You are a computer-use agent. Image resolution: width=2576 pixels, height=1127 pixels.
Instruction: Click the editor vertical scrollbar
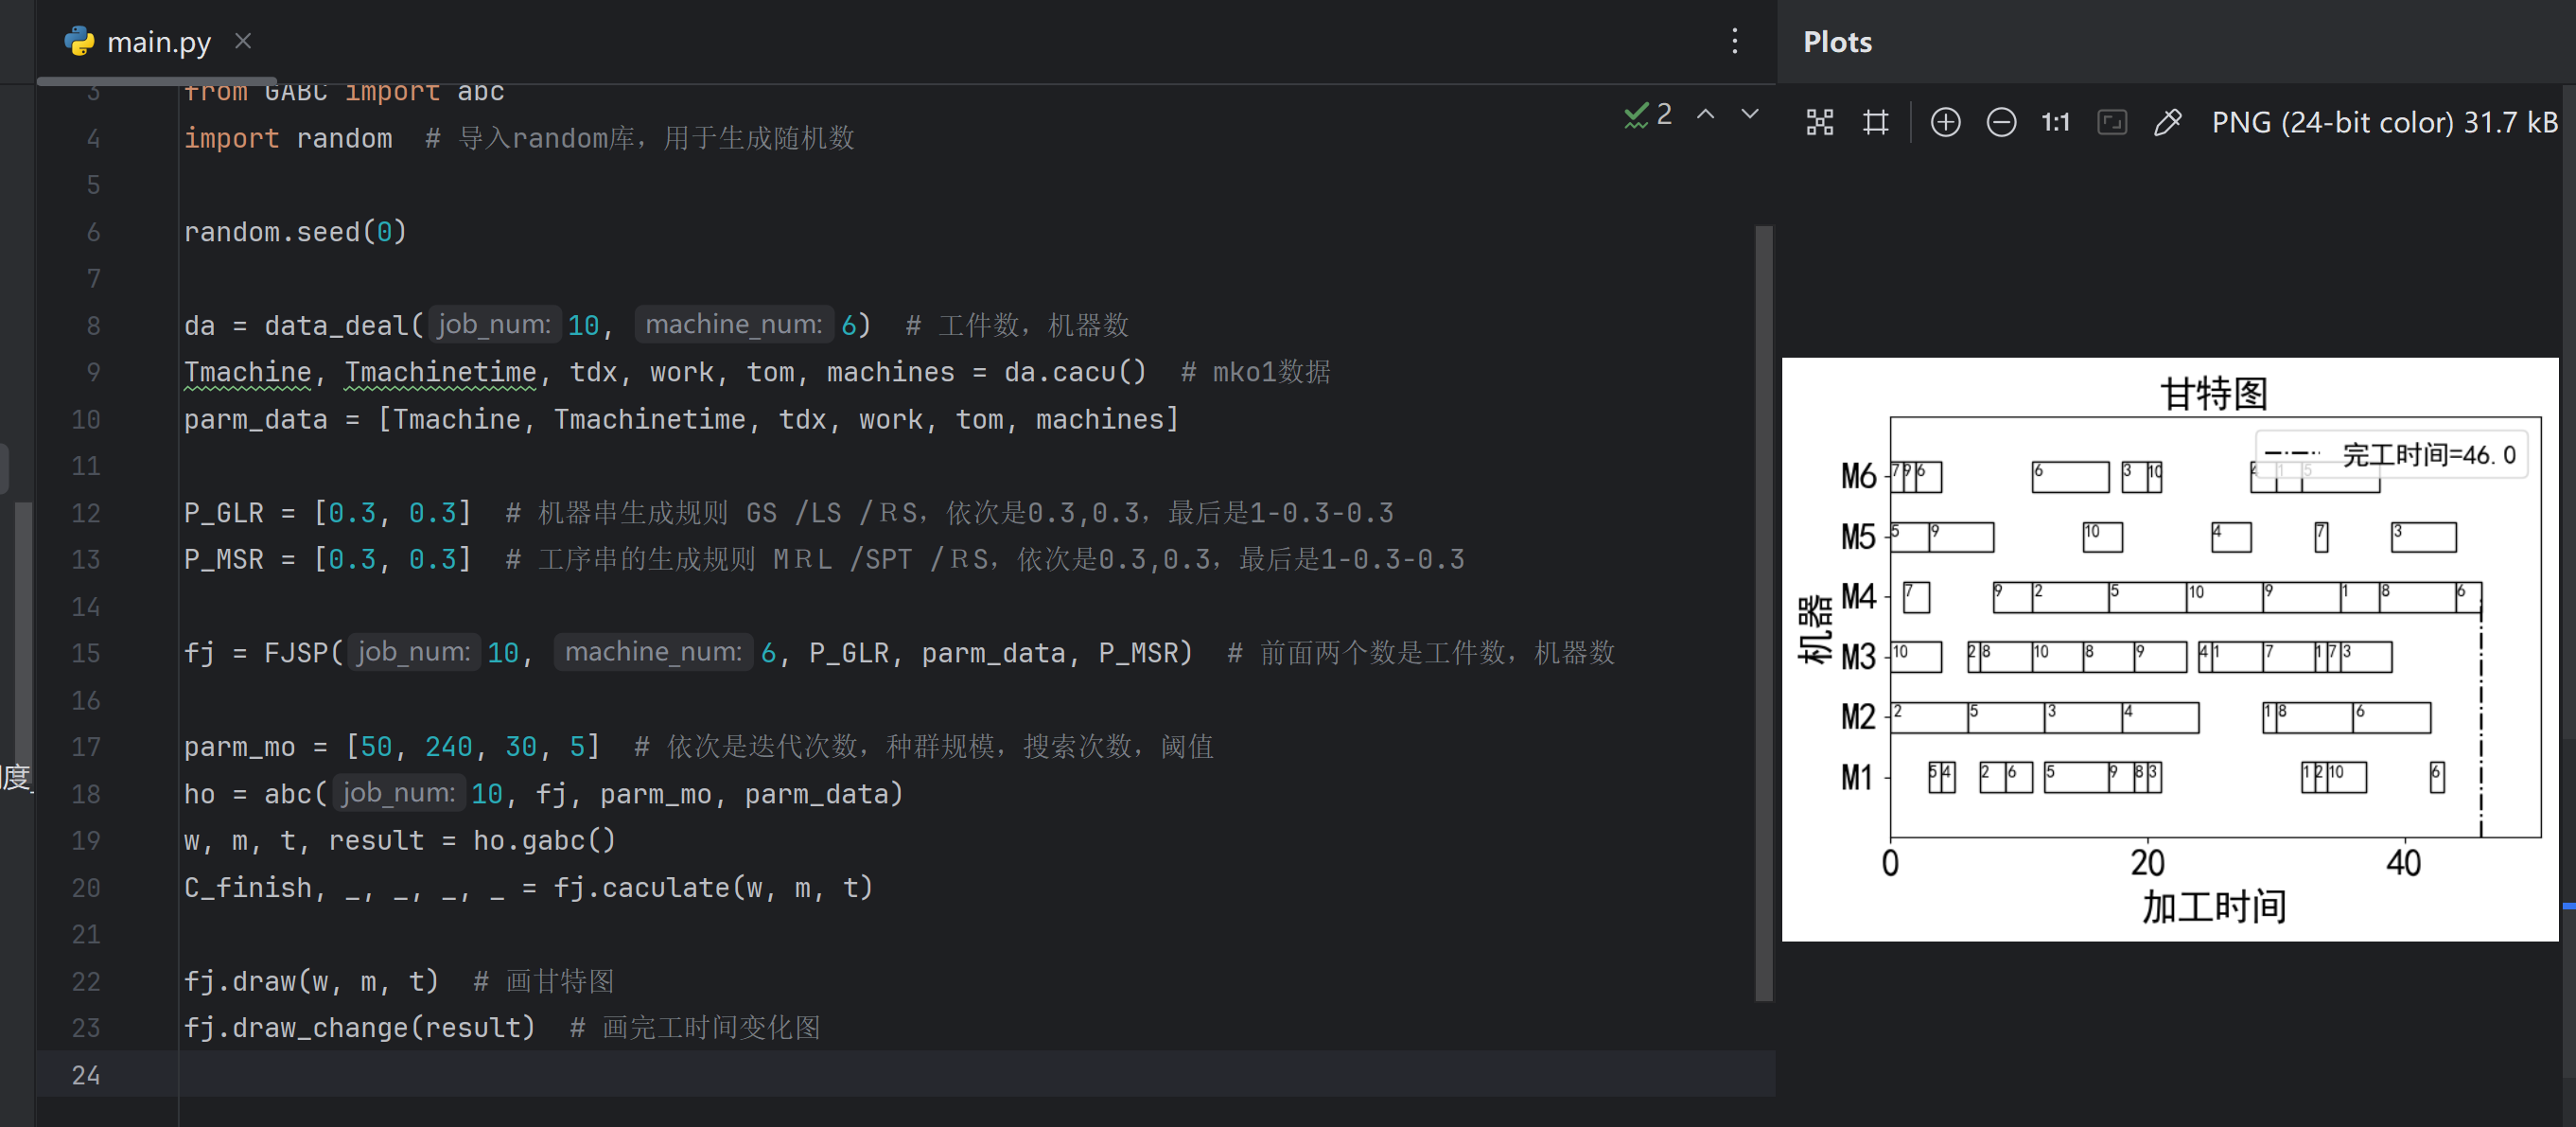tap(1764, 612)
